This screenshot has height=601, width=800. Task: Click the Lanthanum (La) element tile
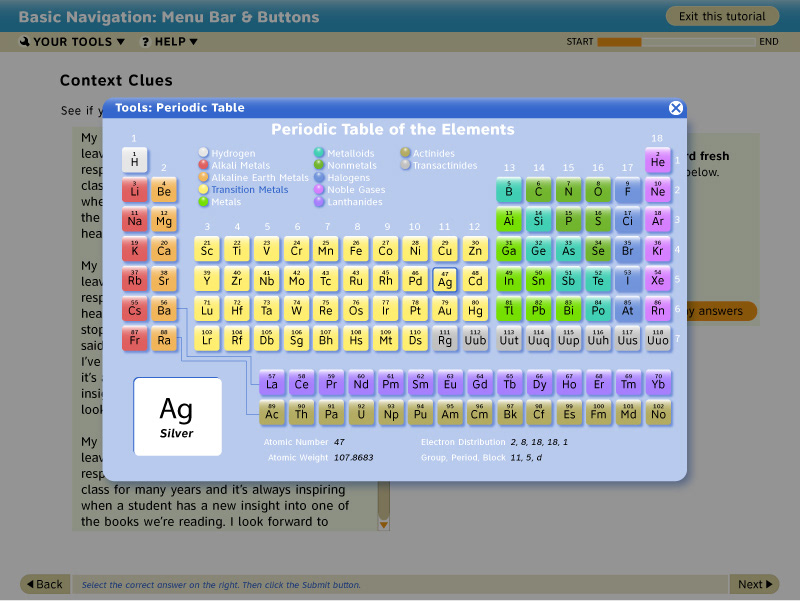pos(272,383)
